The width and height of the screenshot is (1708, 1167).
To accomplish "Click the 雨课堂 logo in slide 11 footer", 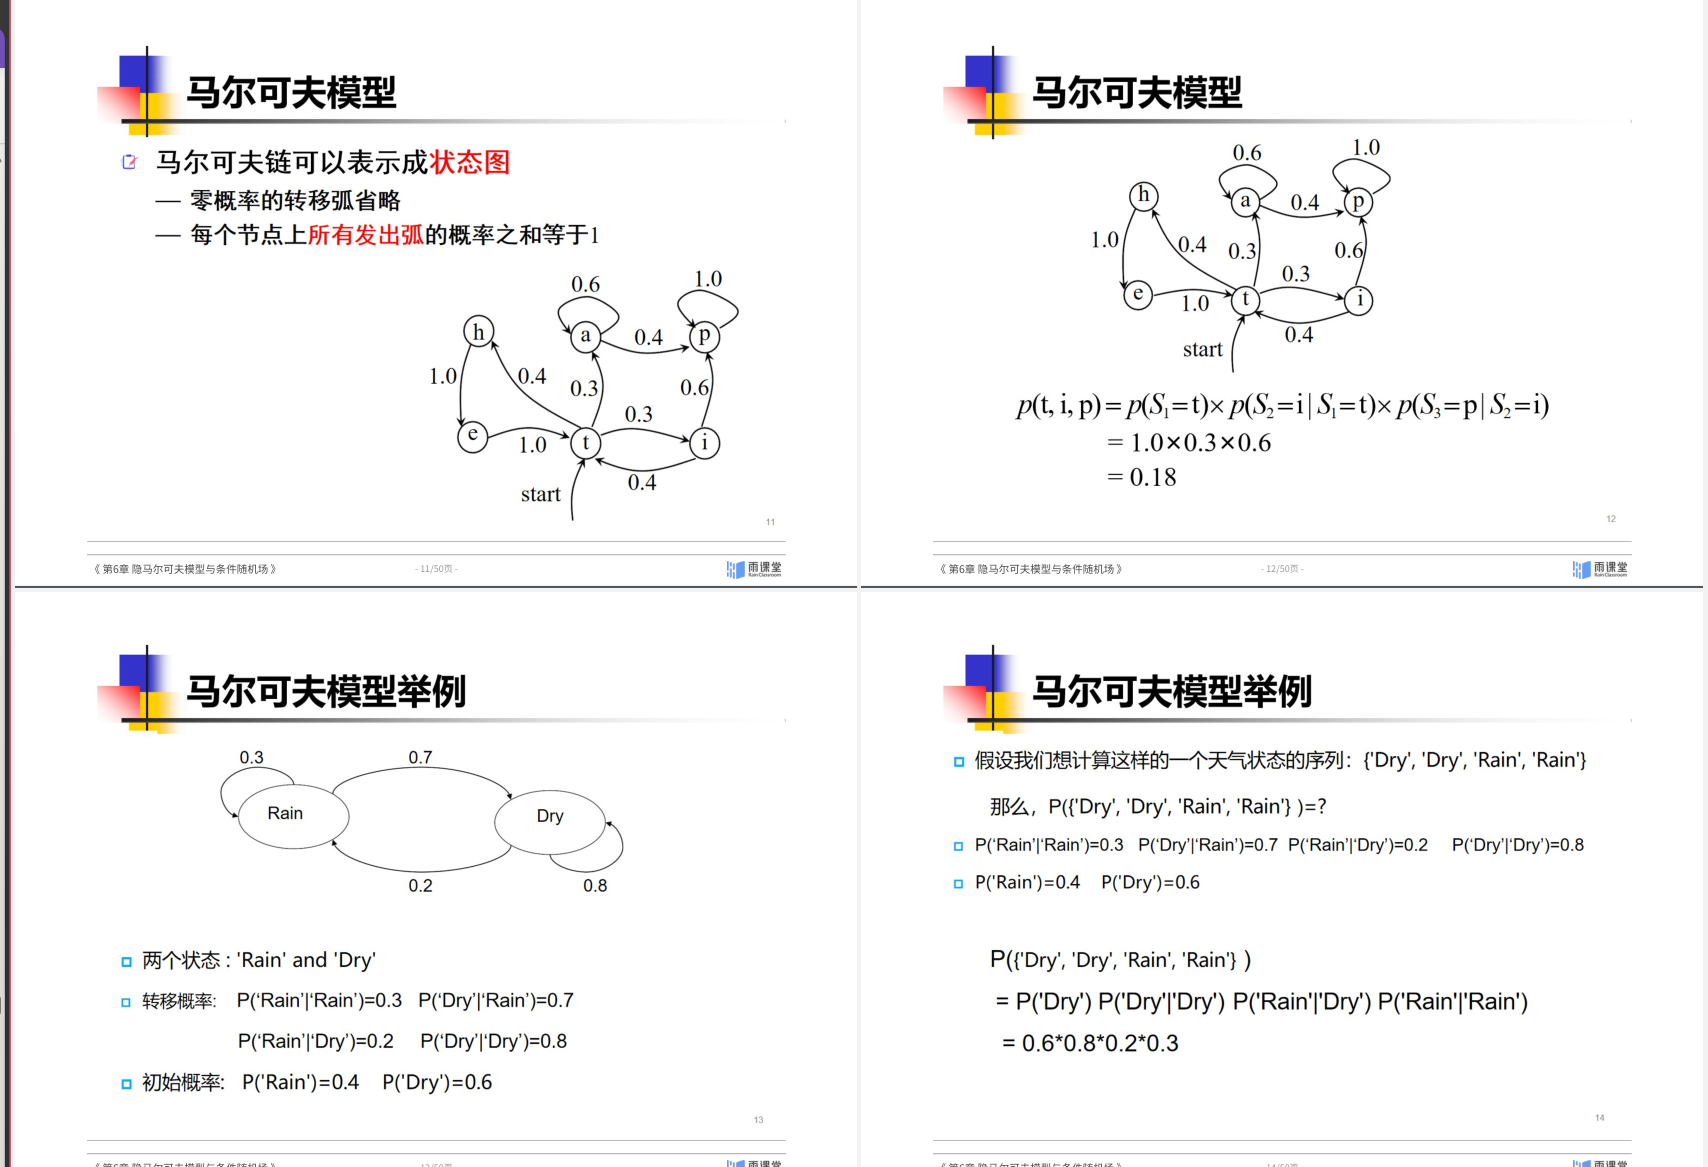I will pyautogui.click(x=754, y=569).
